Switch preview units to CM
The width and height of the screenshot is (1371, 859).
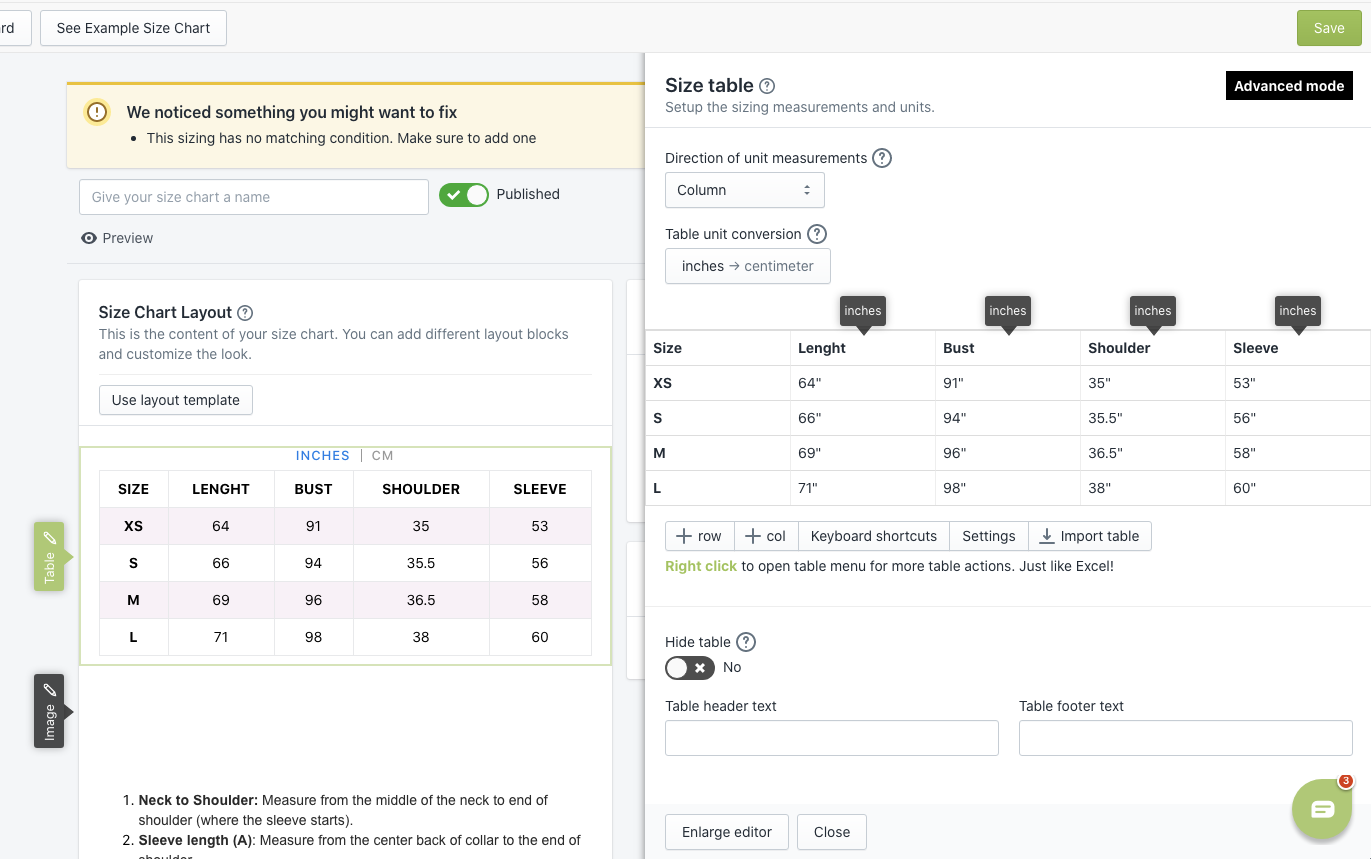pyautogui.click(x=383, y=456)
